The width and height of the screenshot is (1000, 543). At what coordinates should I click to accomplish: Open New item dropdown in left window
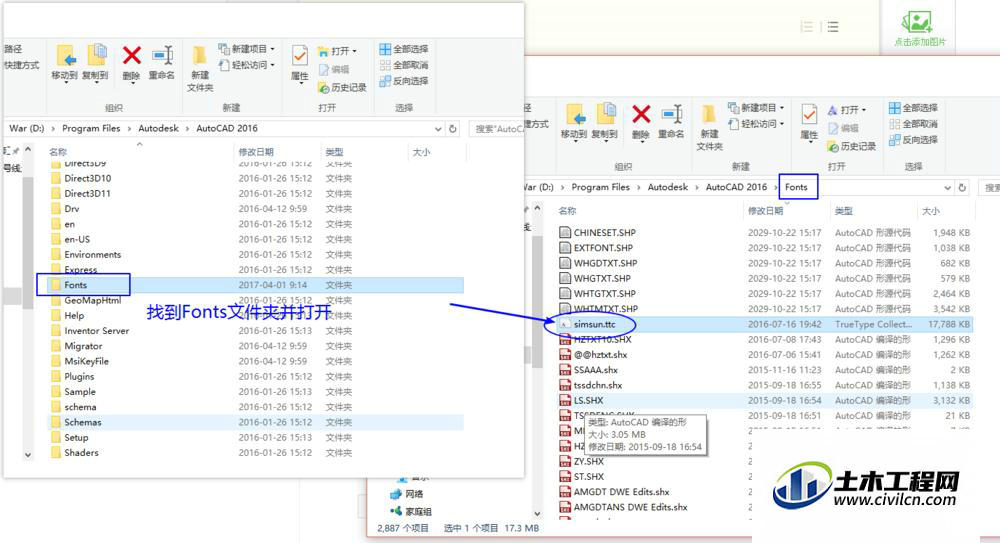tap(246, 48)
